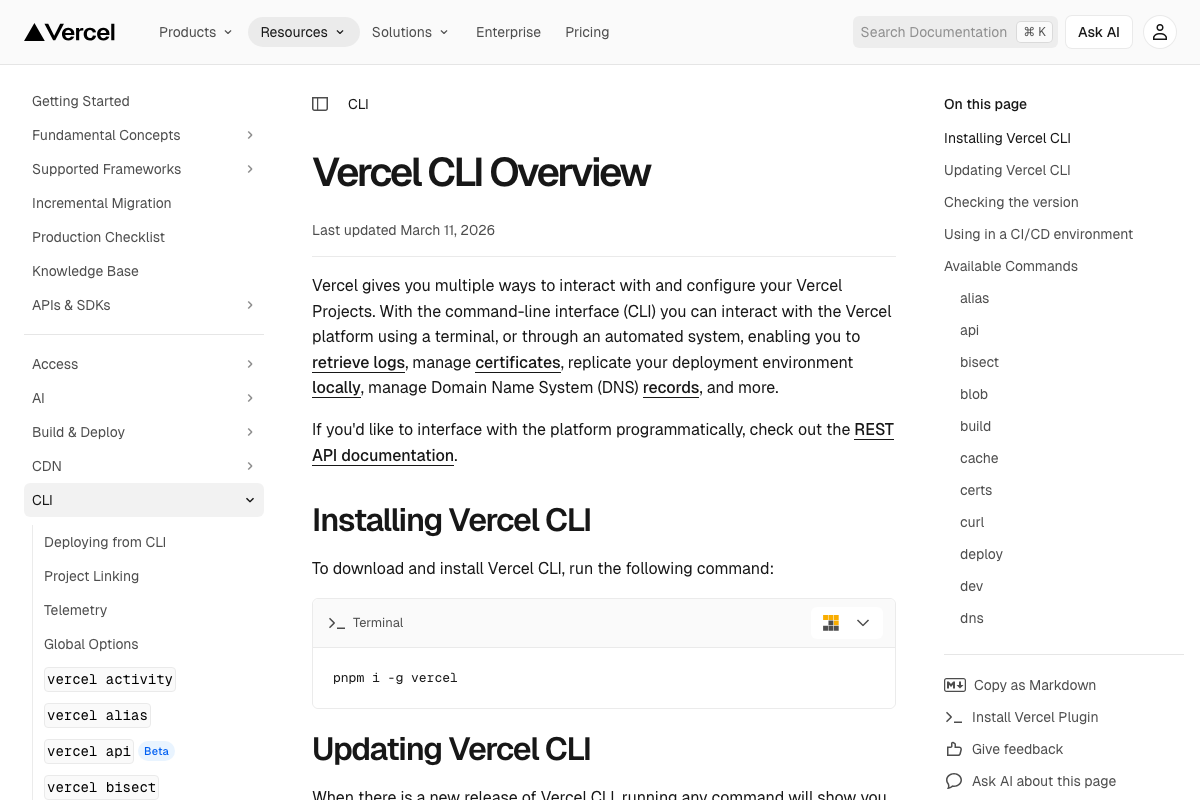Jump to bisect in On this page
The width and height of the screenshot is (1200, 800).
tap(979, 362)
